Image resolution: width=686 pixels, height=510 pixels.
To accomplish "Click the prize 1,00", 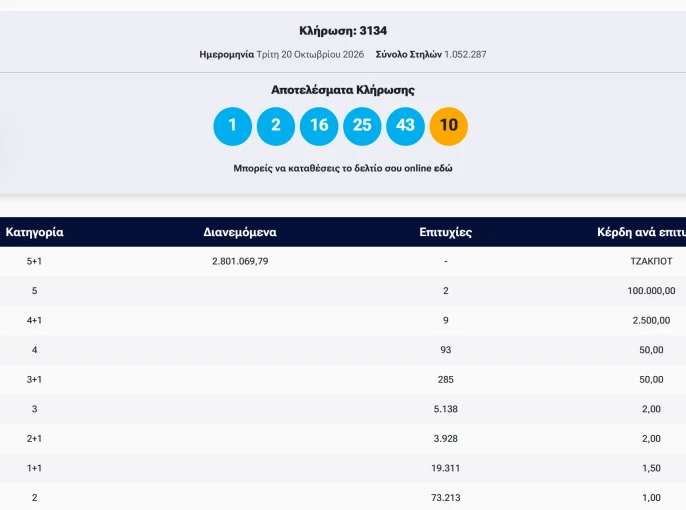I will click(x=651, y=497).
